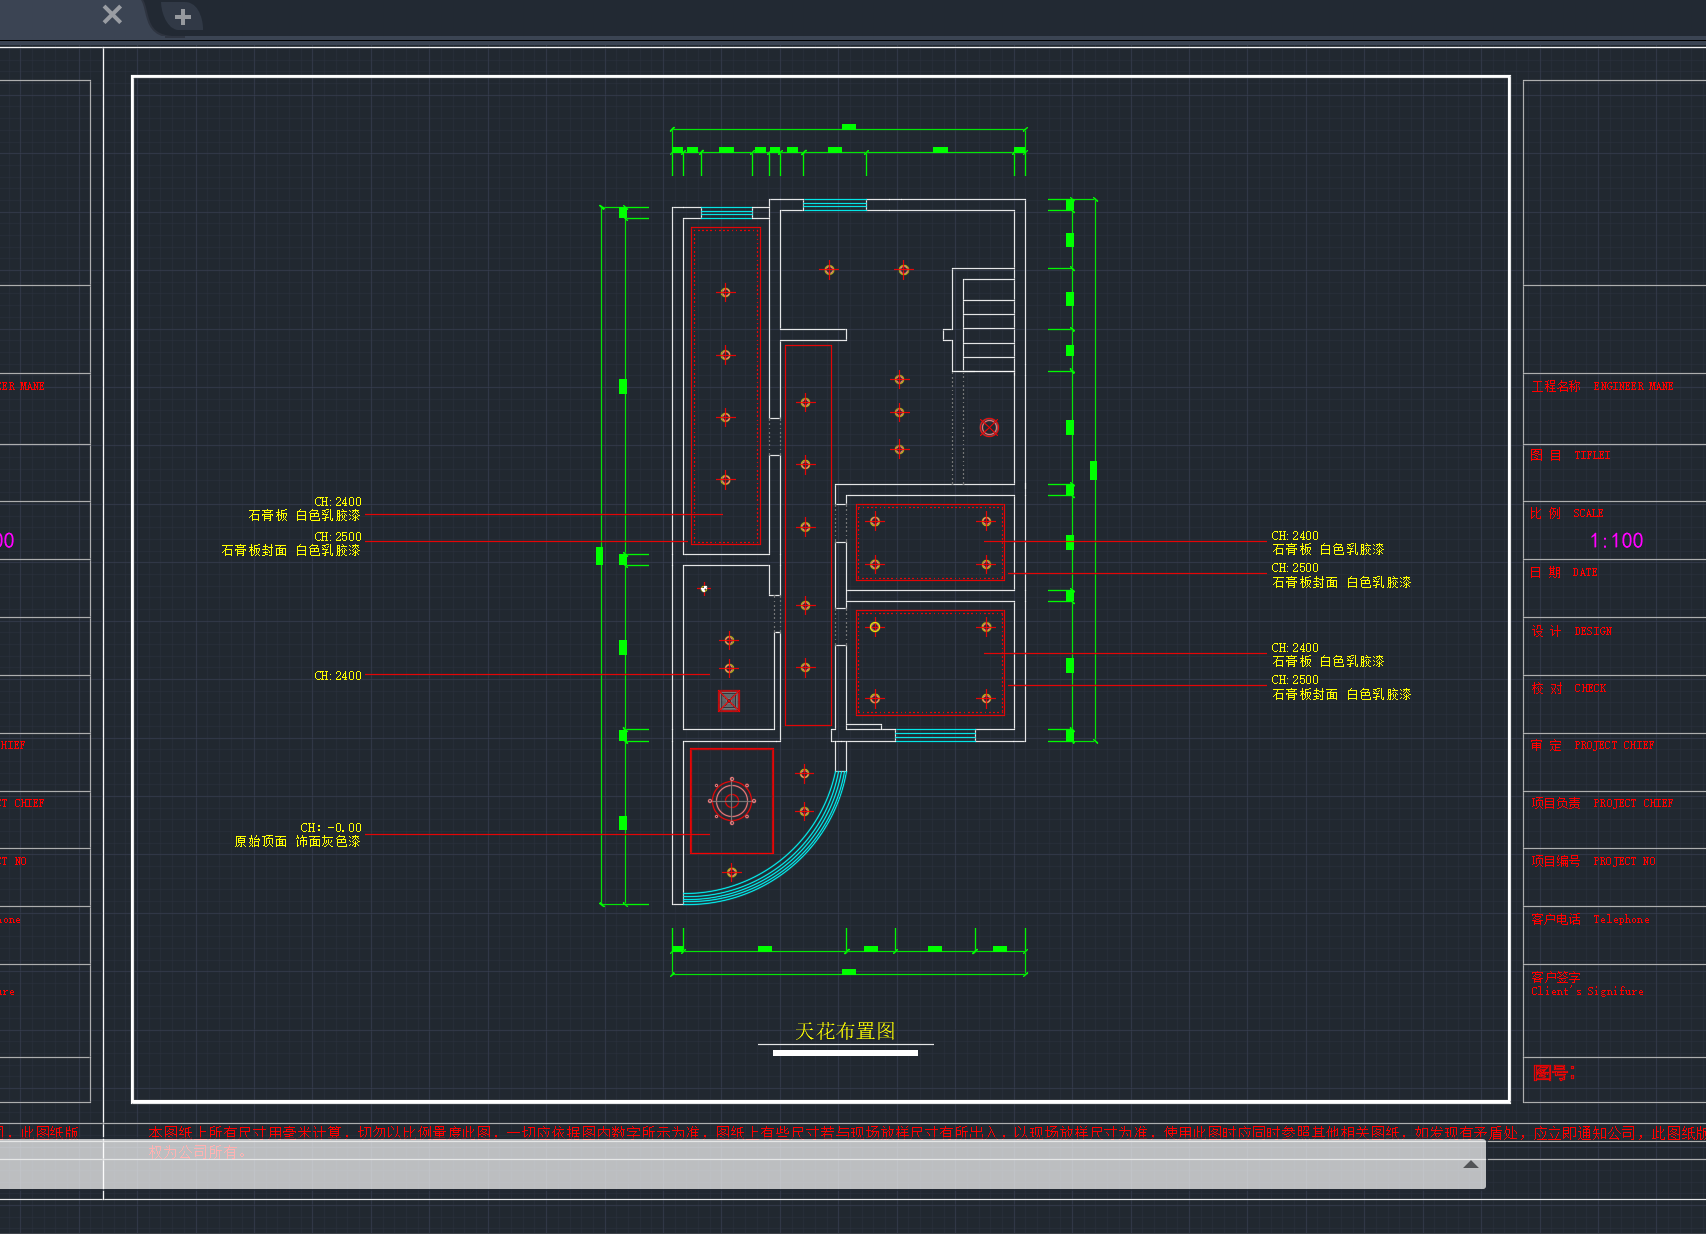The height and width of the screenshot is (1234, 1706).
Task: Expand the command line history arrow
Action: click(1470, 1164)
